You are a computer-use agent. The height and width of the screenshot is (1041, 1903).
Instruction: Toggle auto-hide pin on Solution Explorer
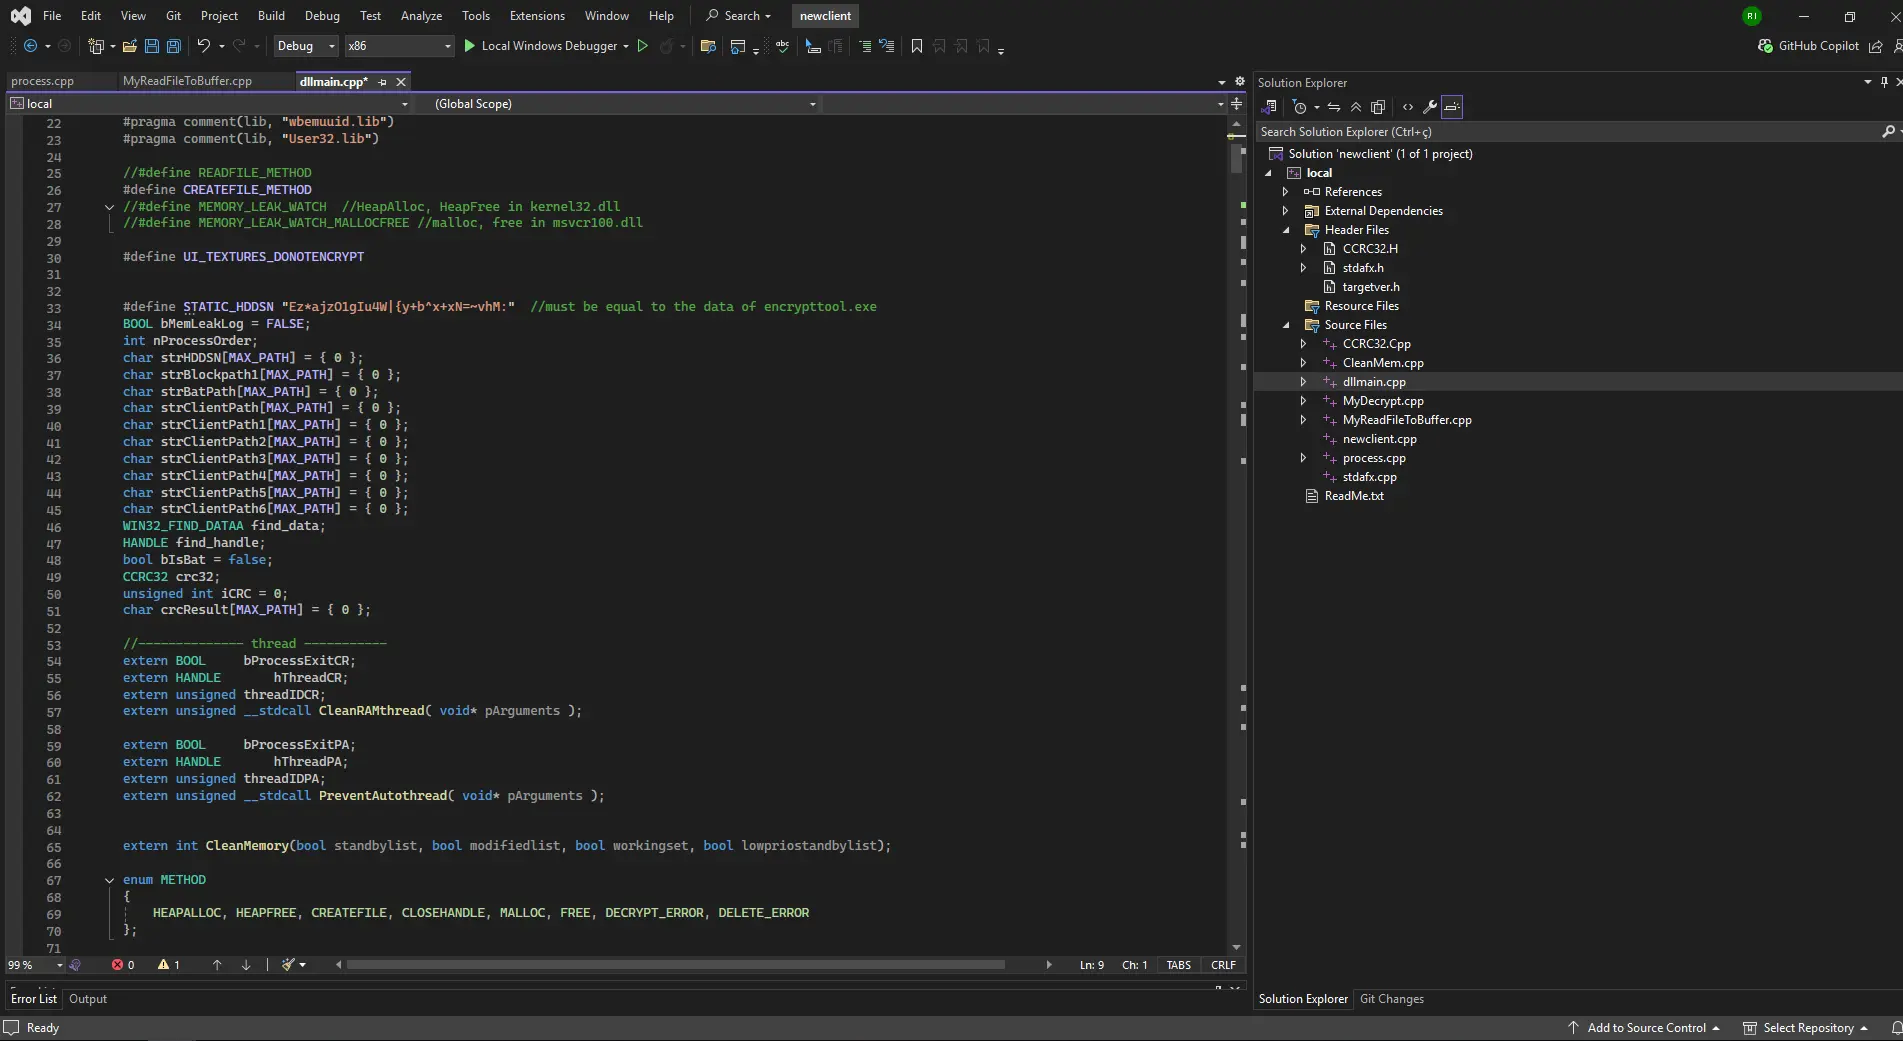[1884, 82]
